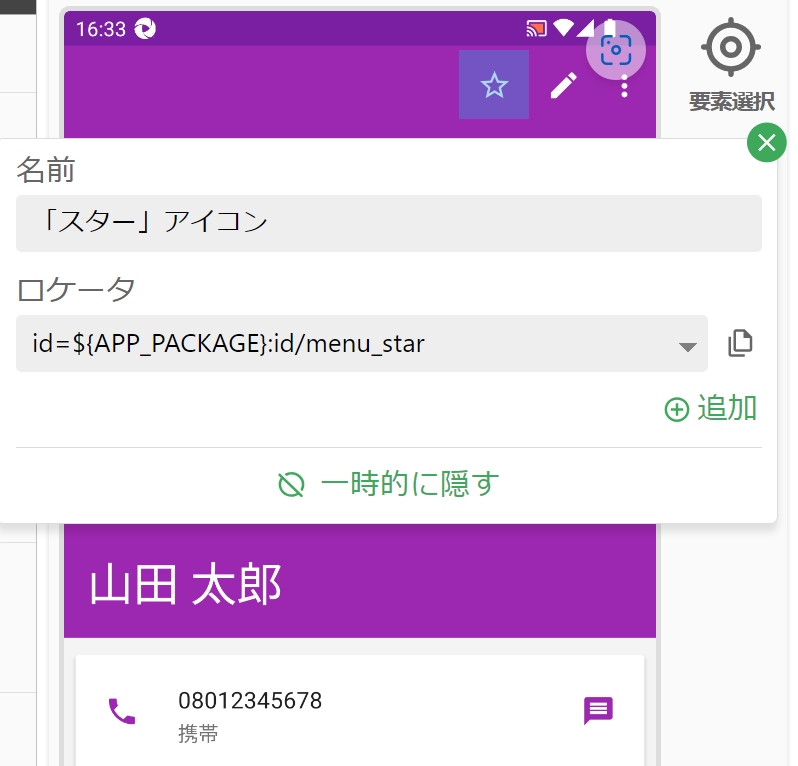Click the circular sync icon beside clock
The width and height of the screenshot is (798, 766).
145,29
